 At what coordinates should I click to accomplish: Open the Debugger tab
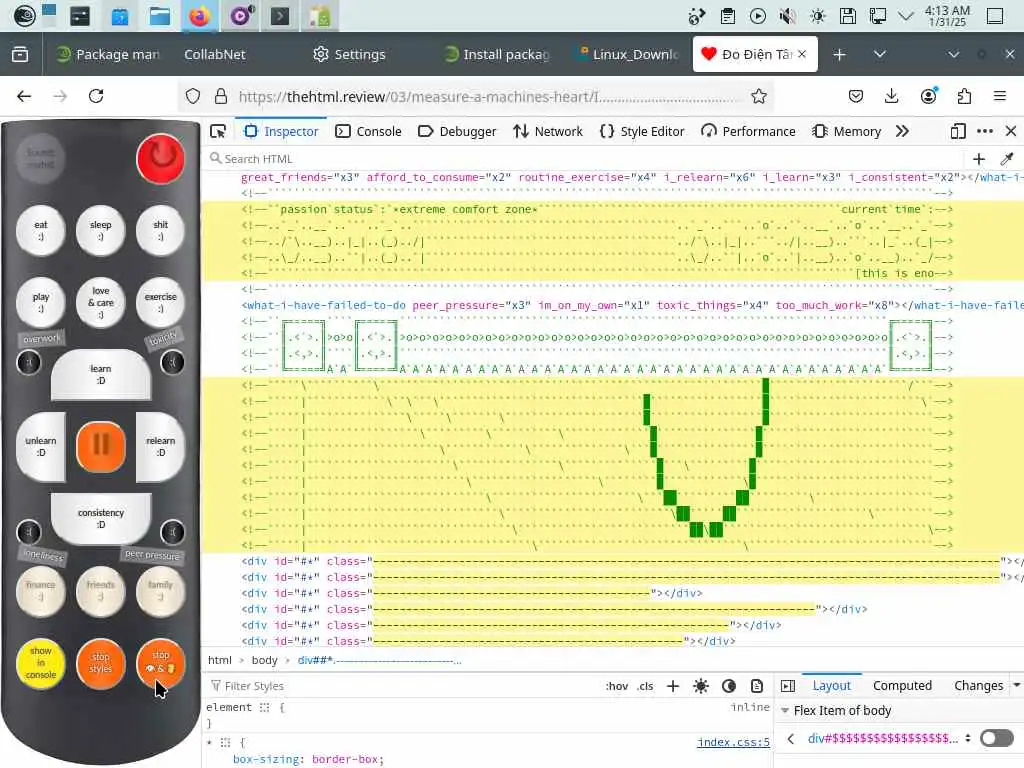(457, 131)
